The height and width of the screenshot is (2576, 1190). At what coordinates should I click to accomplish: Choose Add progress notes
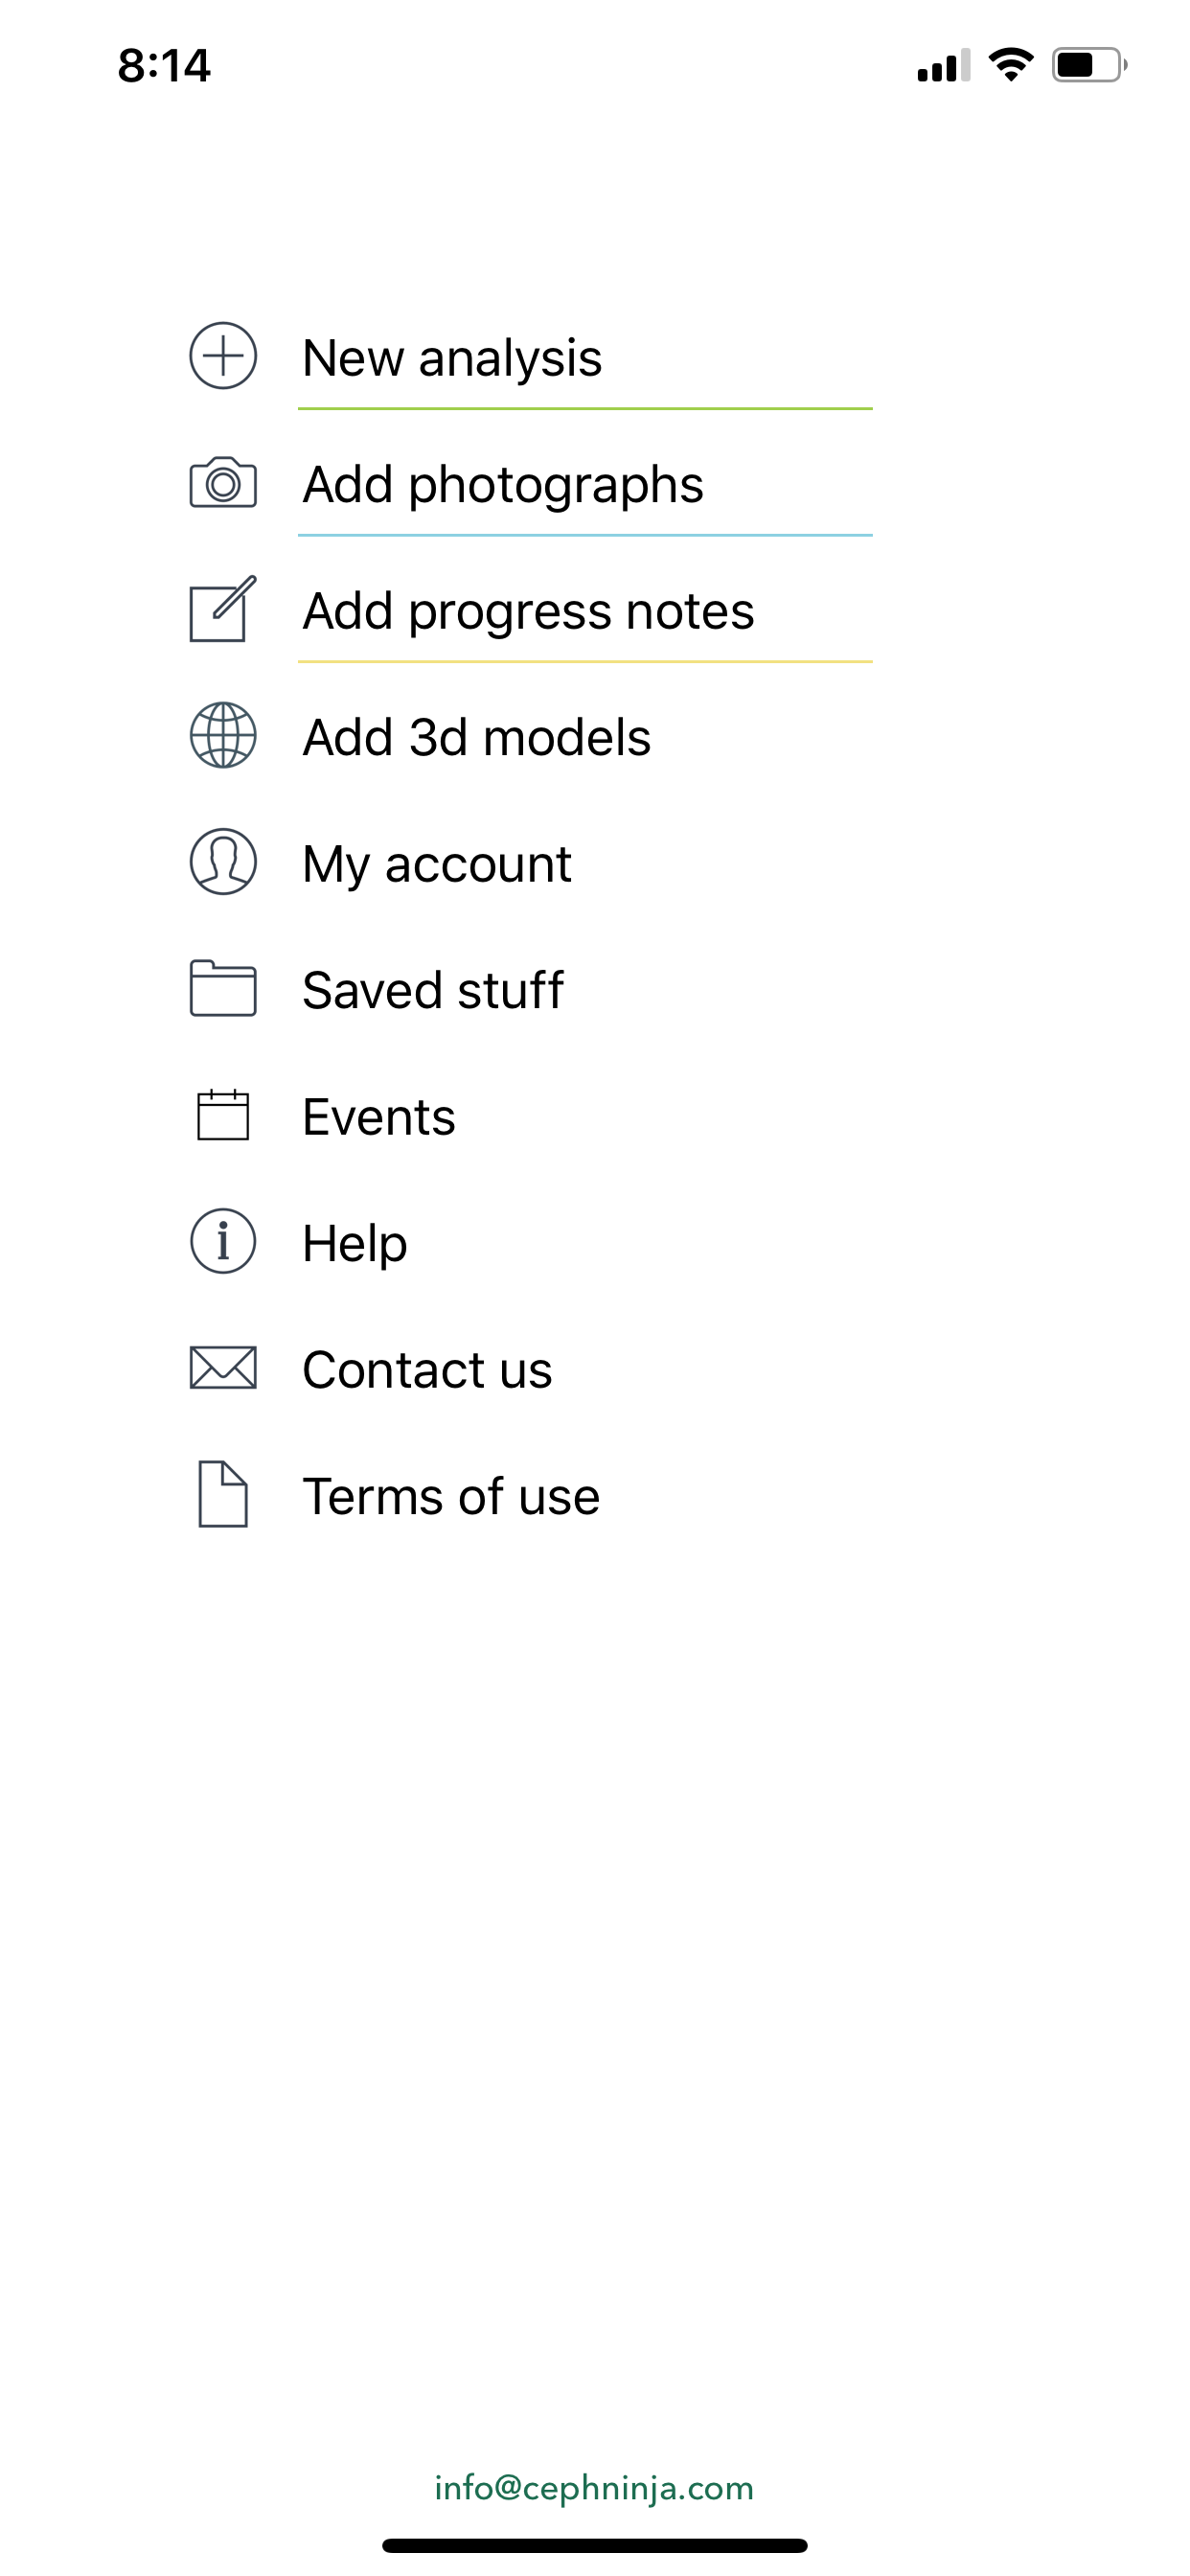pyautogui.click(x=528, y=611)
